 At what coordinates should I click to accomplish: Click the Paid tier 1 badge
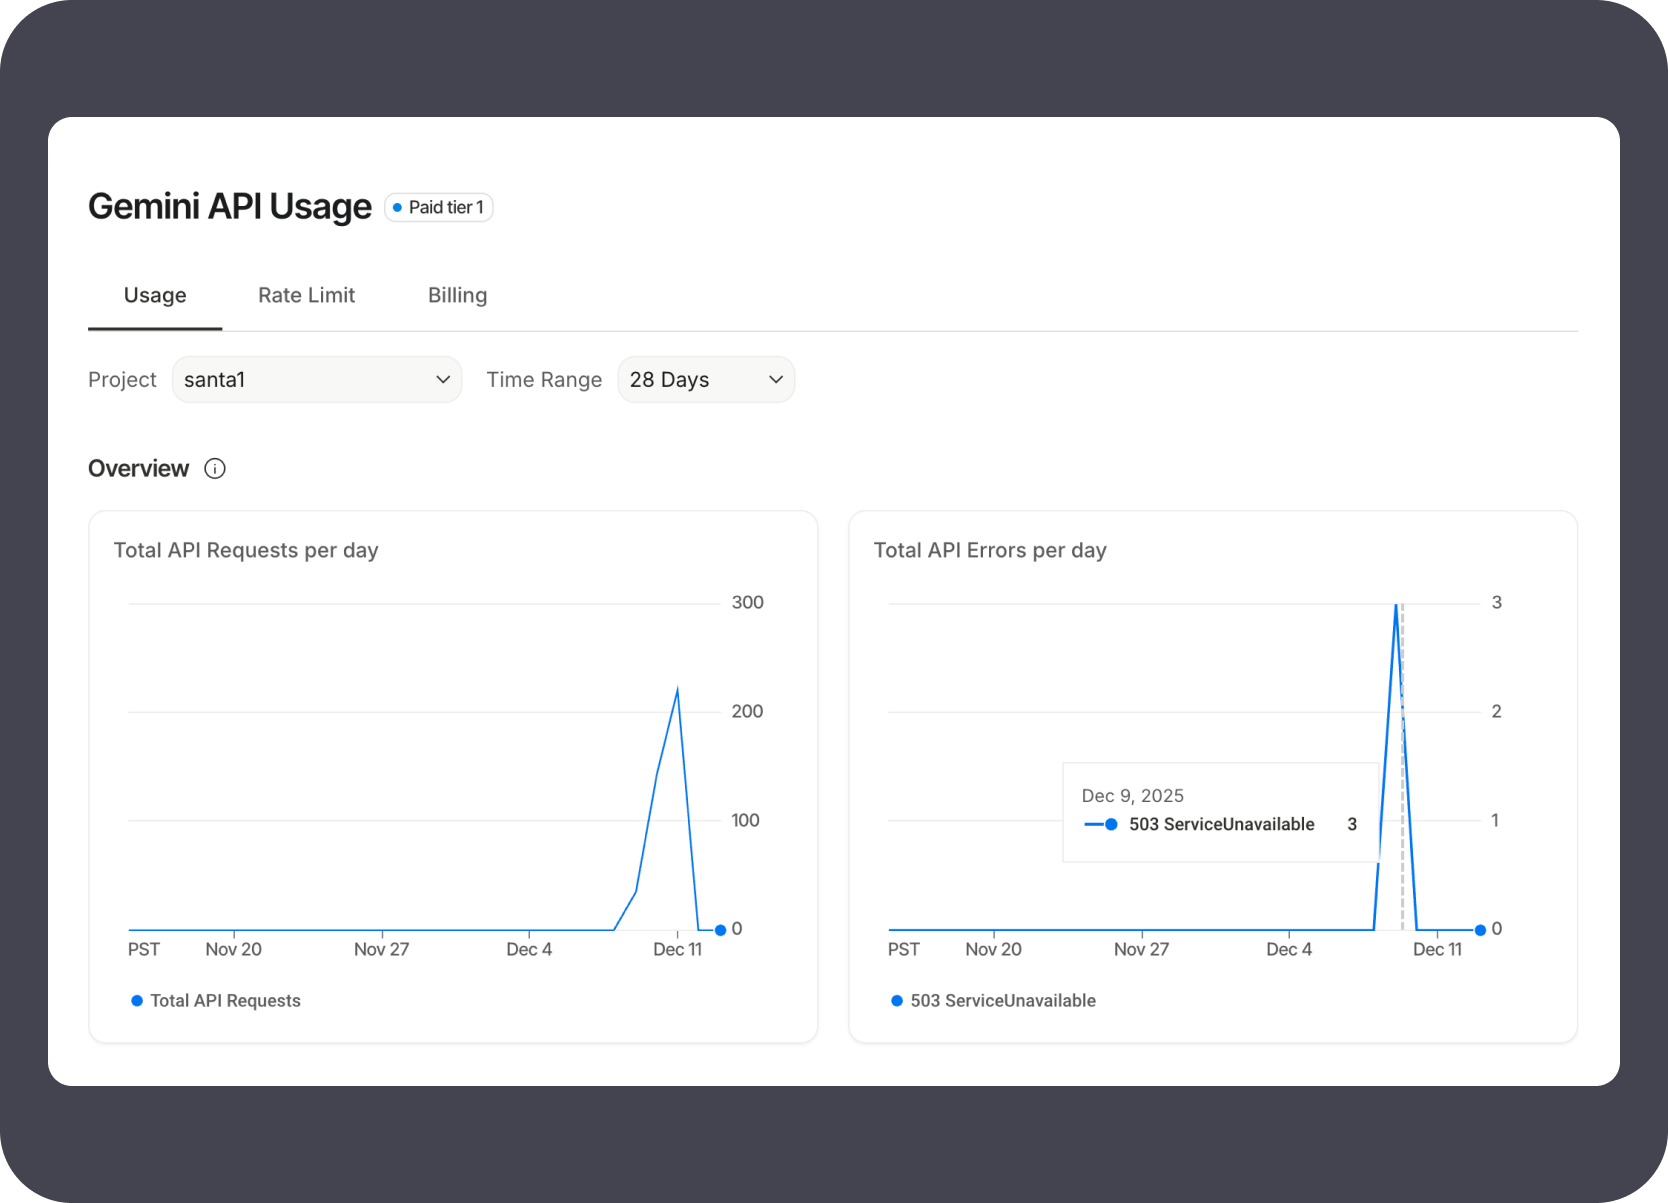[439, 207]
